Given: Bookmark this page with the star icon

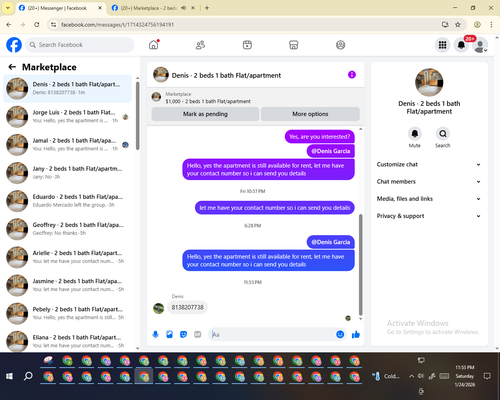Looking at the screenshot, I should pyautogui.click(x=458, y=24).
